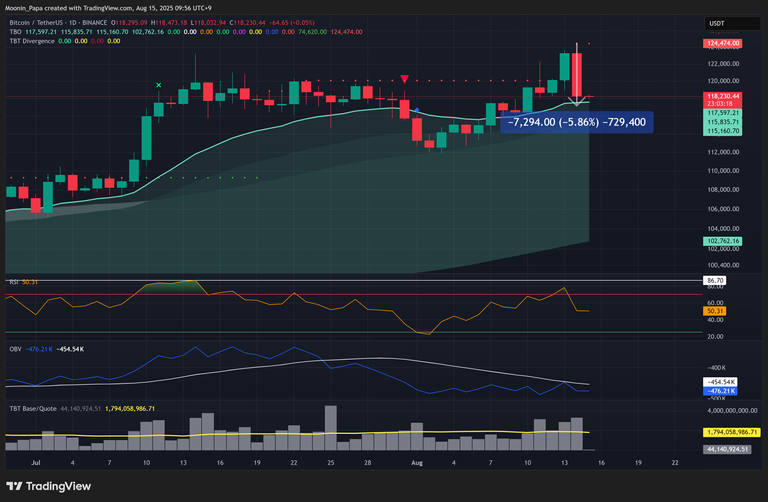Screen dimensions: 768x502
Task: Click the green 102,762.16 price-scale label
Action: click(722, 241)
